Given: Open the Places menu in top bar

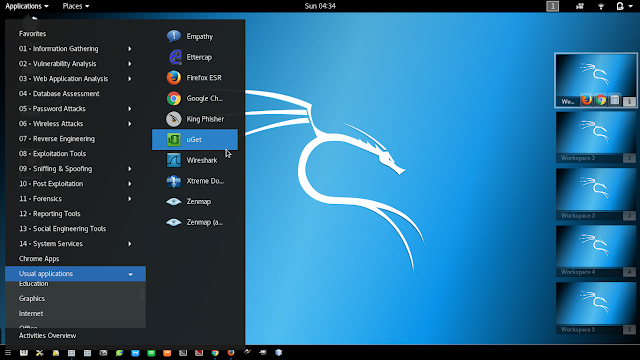Looking at the screenshot, I should 76,6.
